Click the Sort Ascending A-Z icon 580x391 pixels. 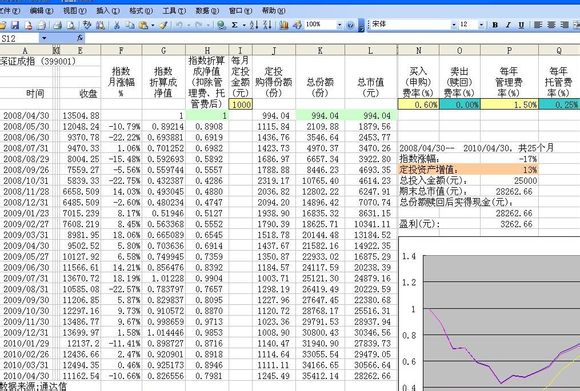254,25
